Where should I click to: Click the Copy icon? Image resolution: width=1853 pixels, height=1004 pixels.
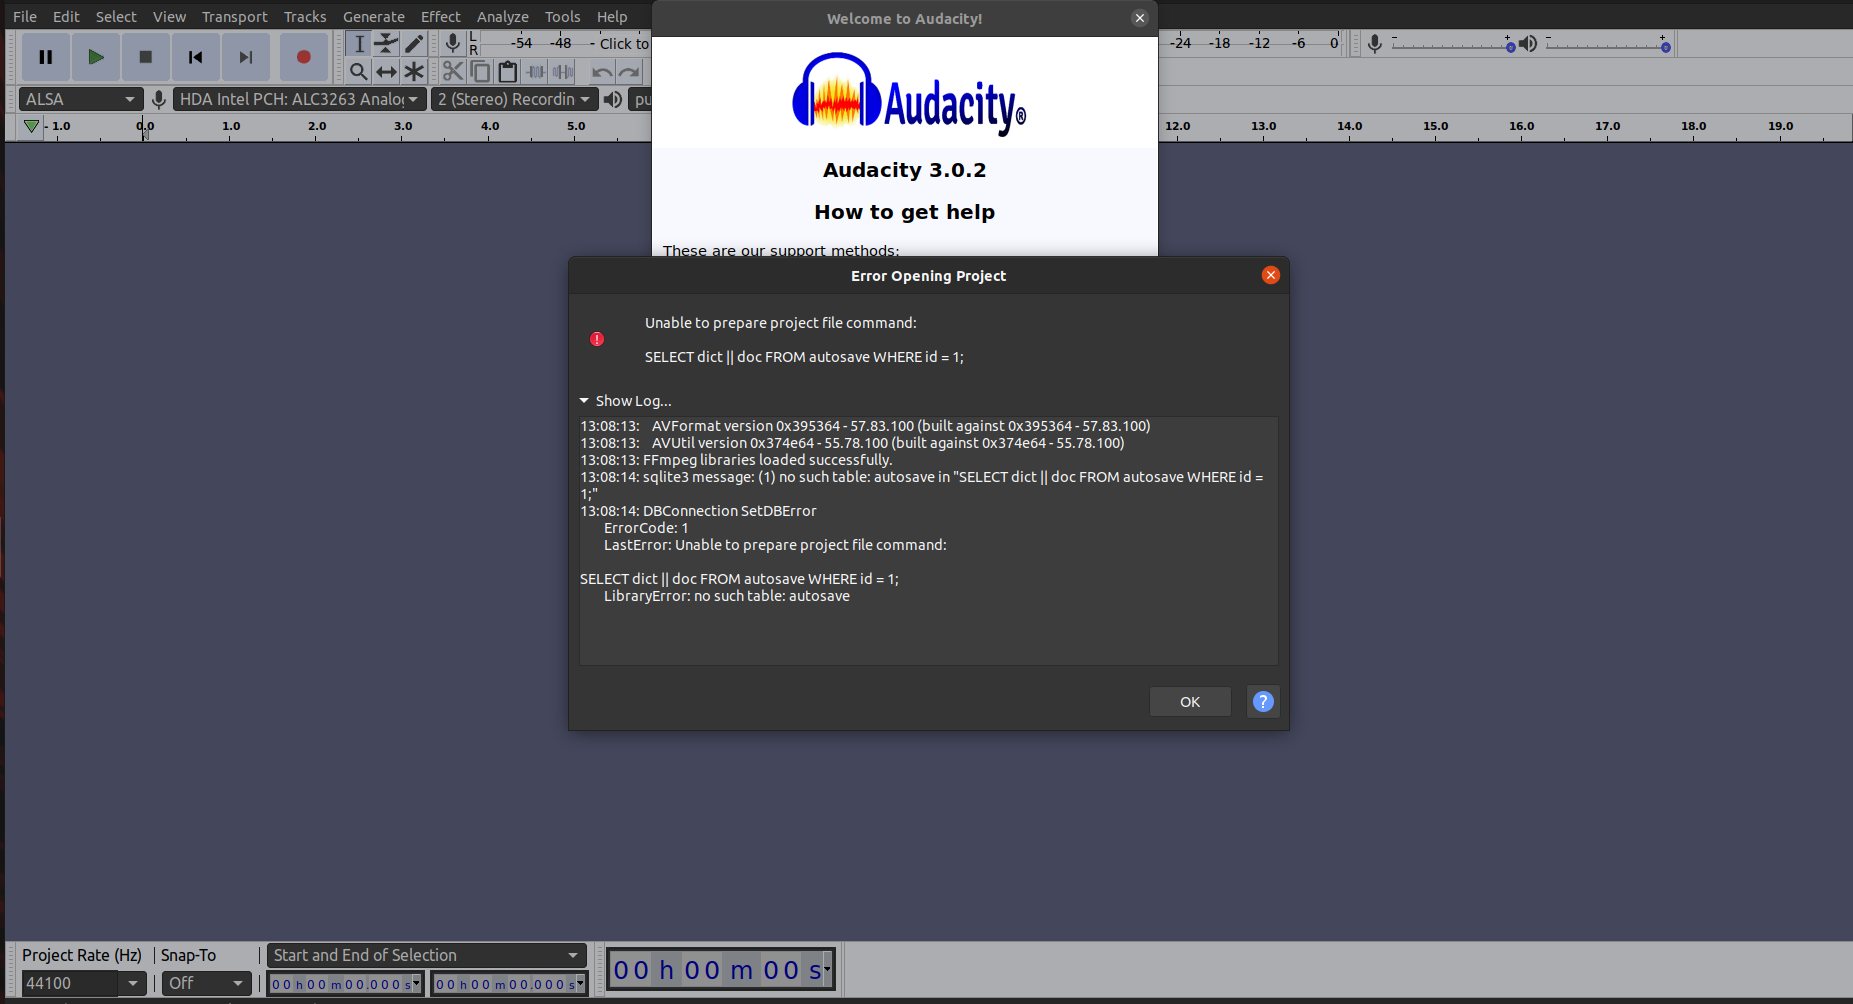tap(480, 71)
